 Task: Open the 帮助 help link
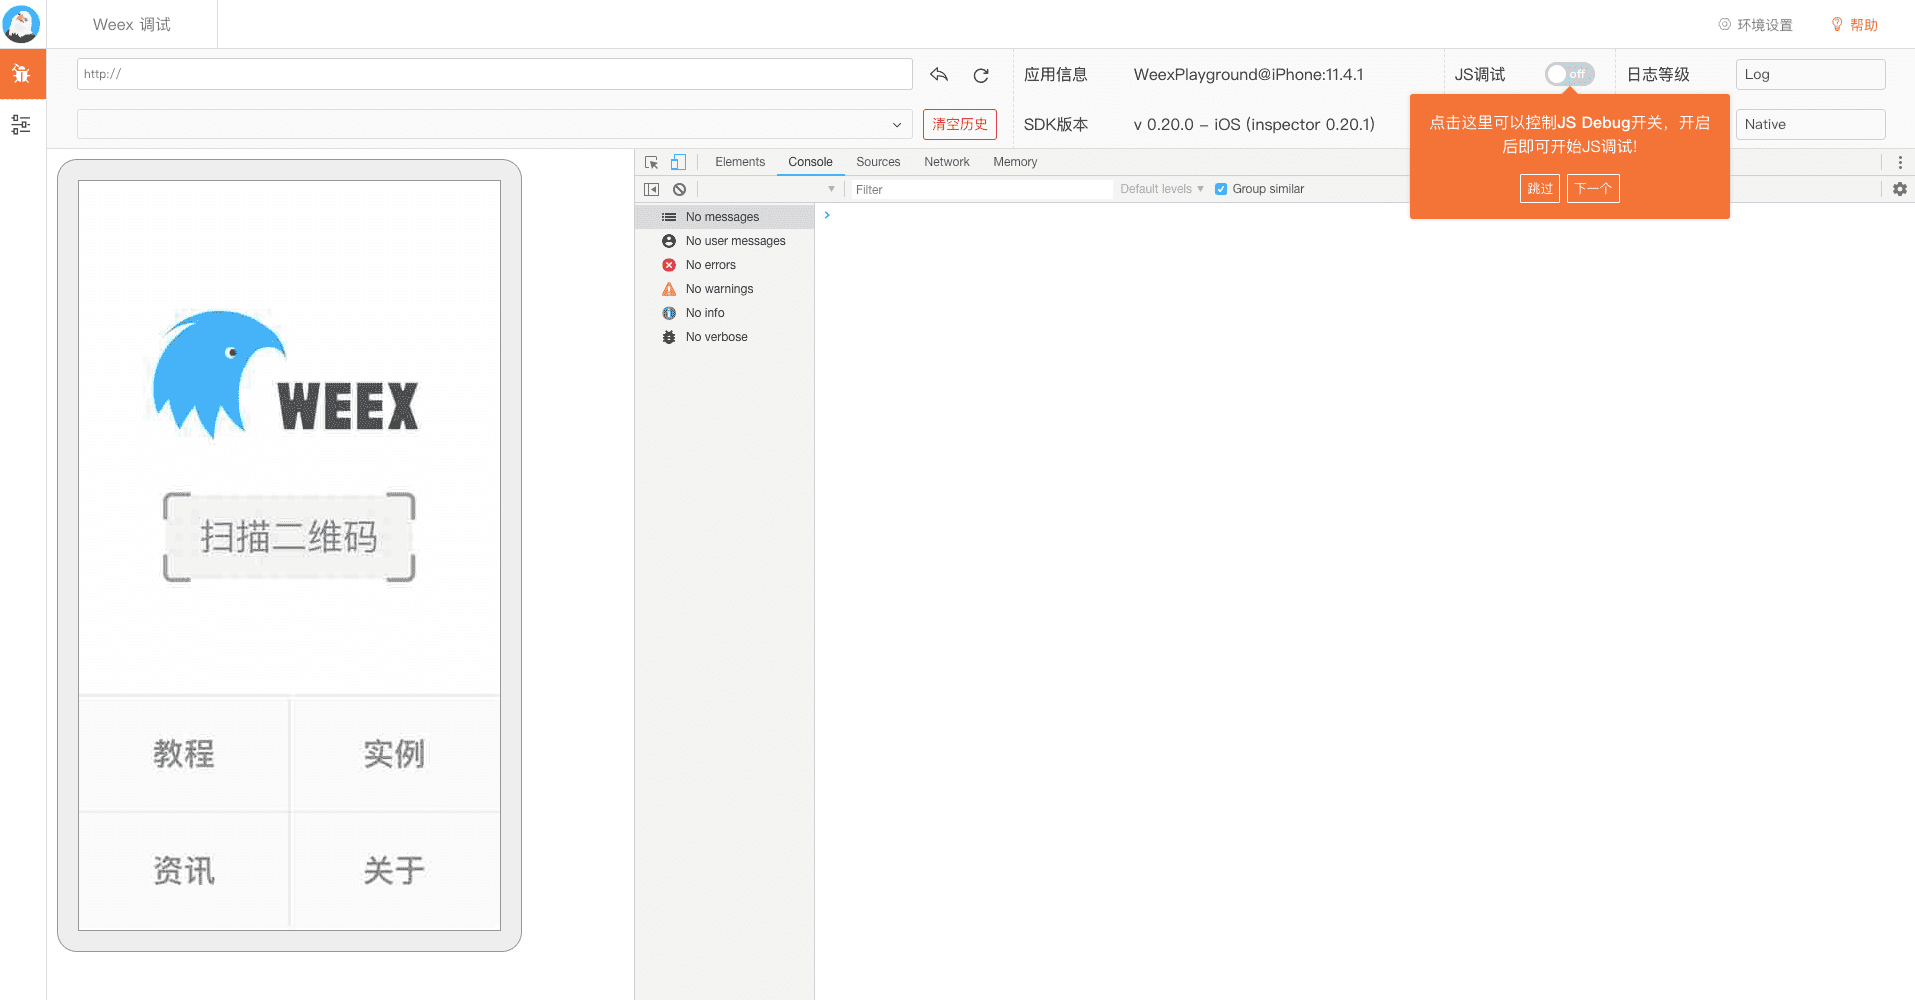coord(1864,24)
